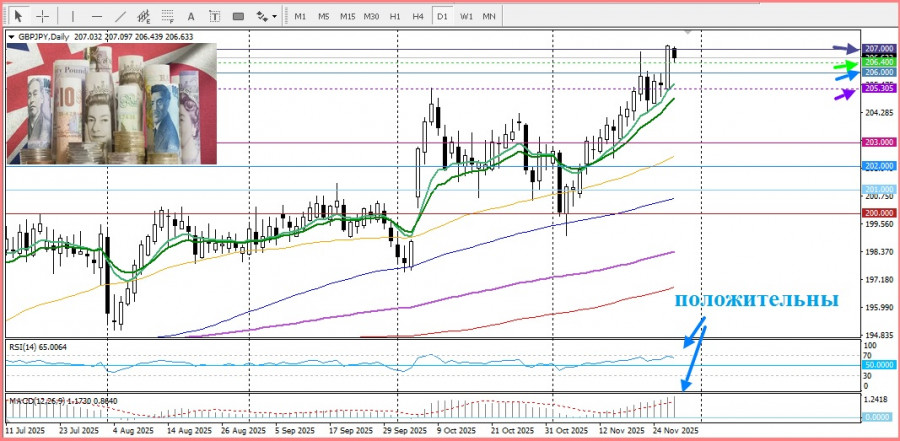The height and width of the screenshot is (441, 900).
Task: Switch to MN monthly timeframe
Action: 489,16
